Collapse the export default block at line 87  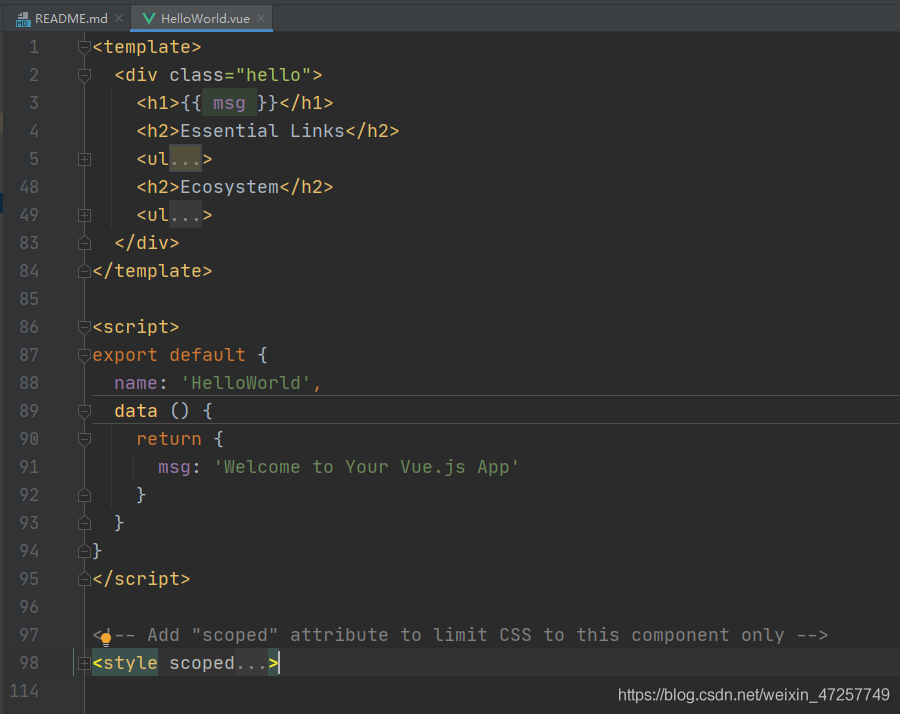84,355
